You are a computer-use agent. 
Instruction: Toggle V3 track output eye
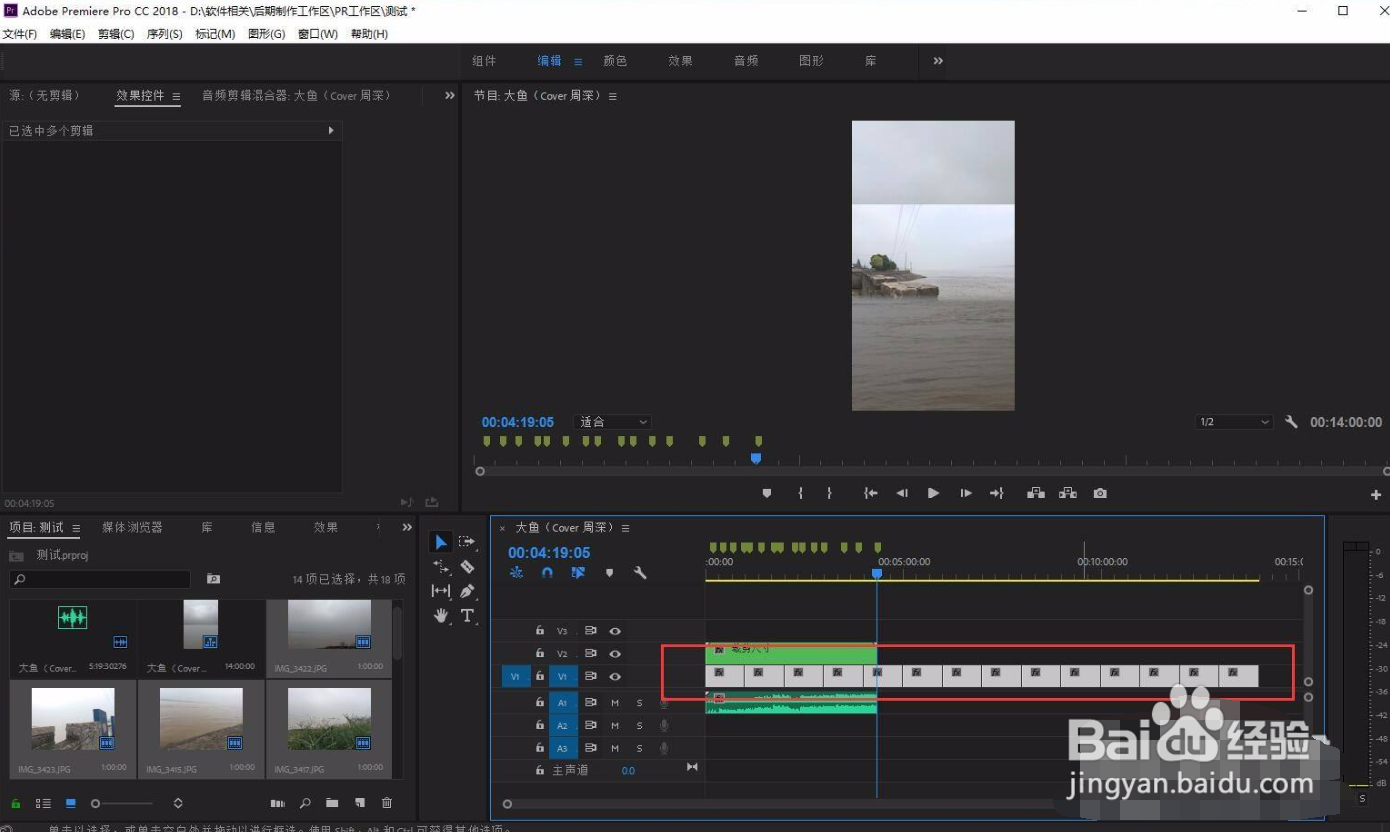click(615, 631)
